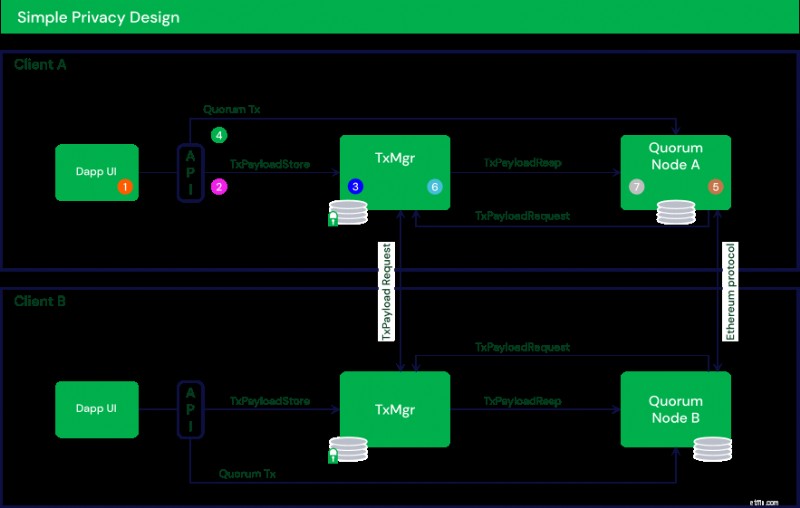This screenshot has height=508, width=800.
Task: Click the lock icon on Client B's TxMgr database
Action: point(333,455)
